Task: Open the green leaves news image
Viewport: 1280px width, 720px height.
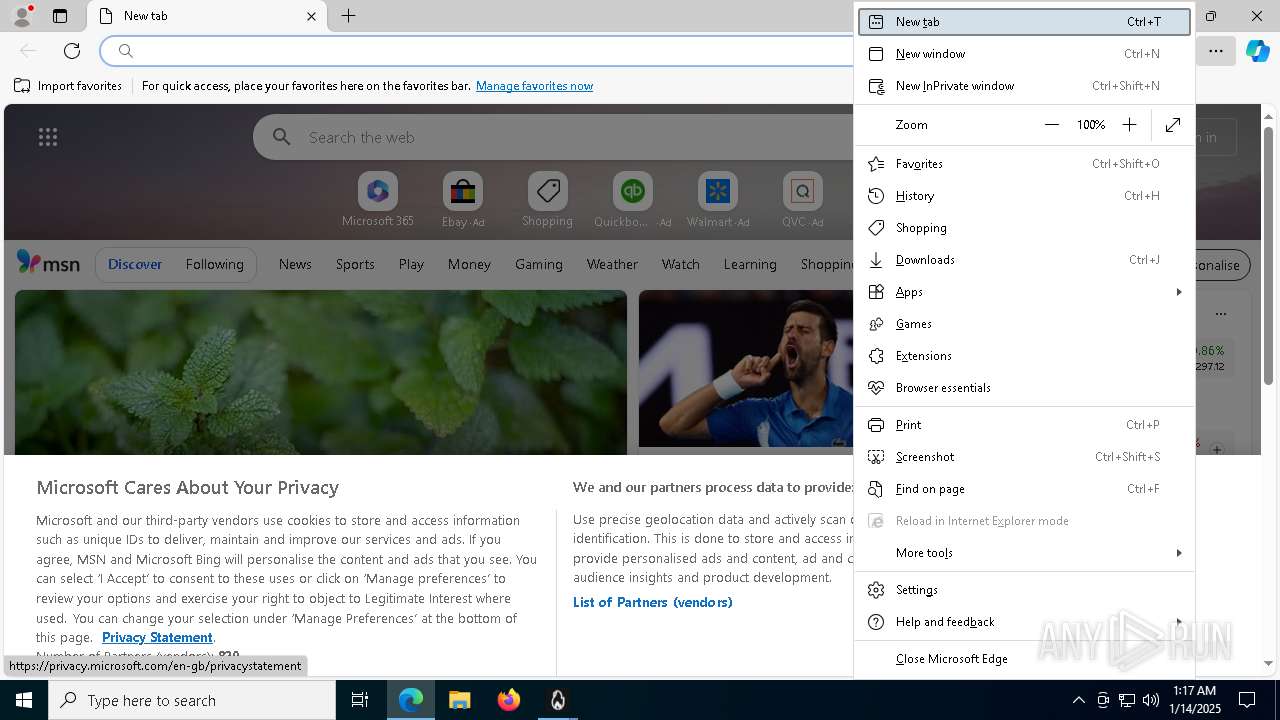Action: click(x=321, y=372)
